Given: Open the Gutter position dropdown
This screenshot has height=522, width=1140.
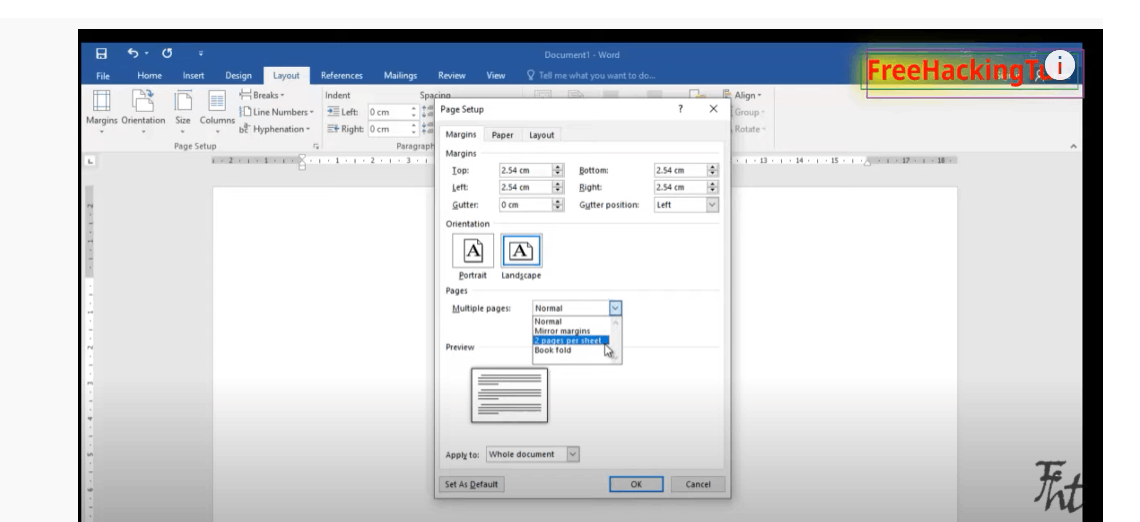Looking at the screenshot, I should click(712, 204).
